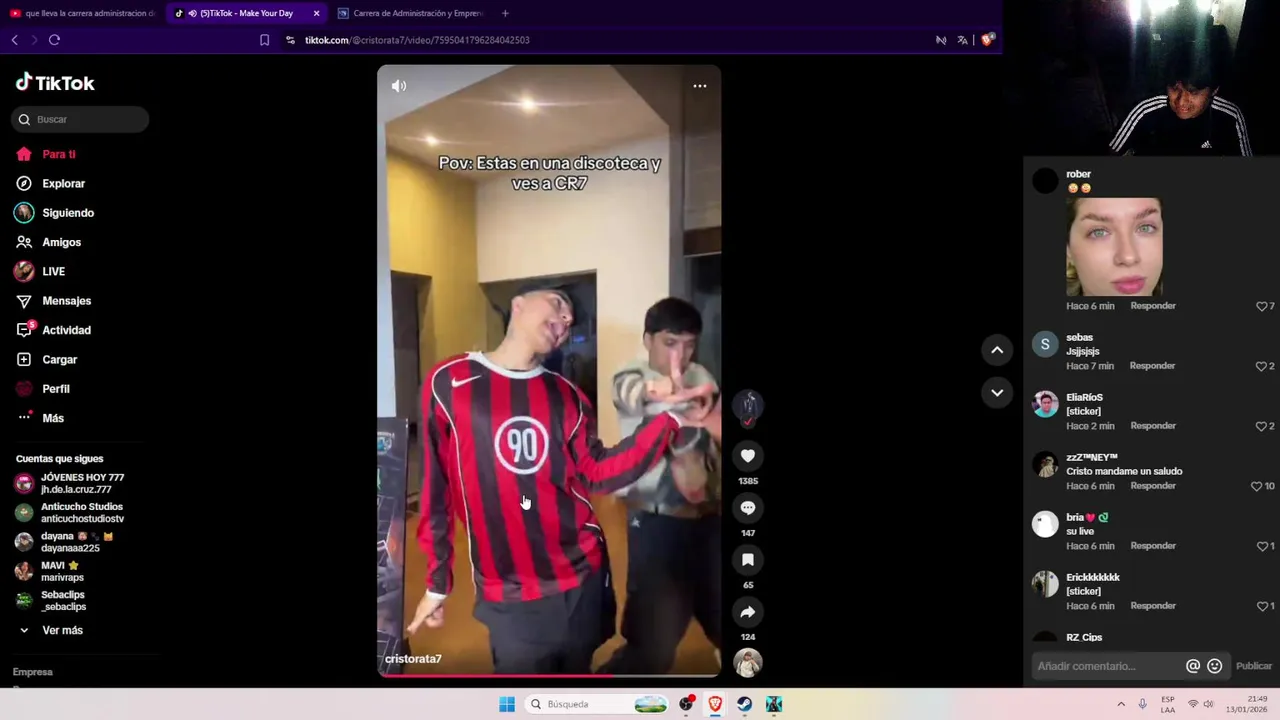Bookmark page from the address bar
Image resolution: width=1280 pixels, height=720 pixels.
[264, 40]
